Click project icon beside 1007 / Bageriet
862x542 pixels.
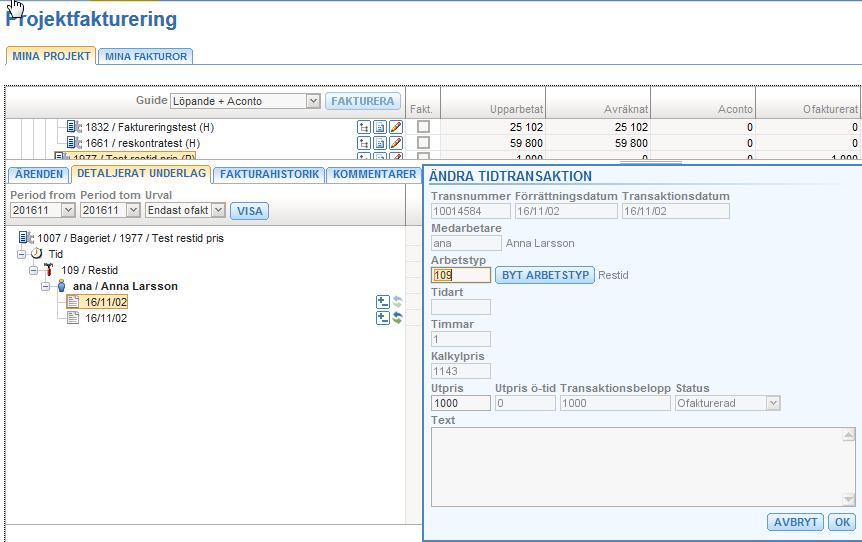pos(26,237)
